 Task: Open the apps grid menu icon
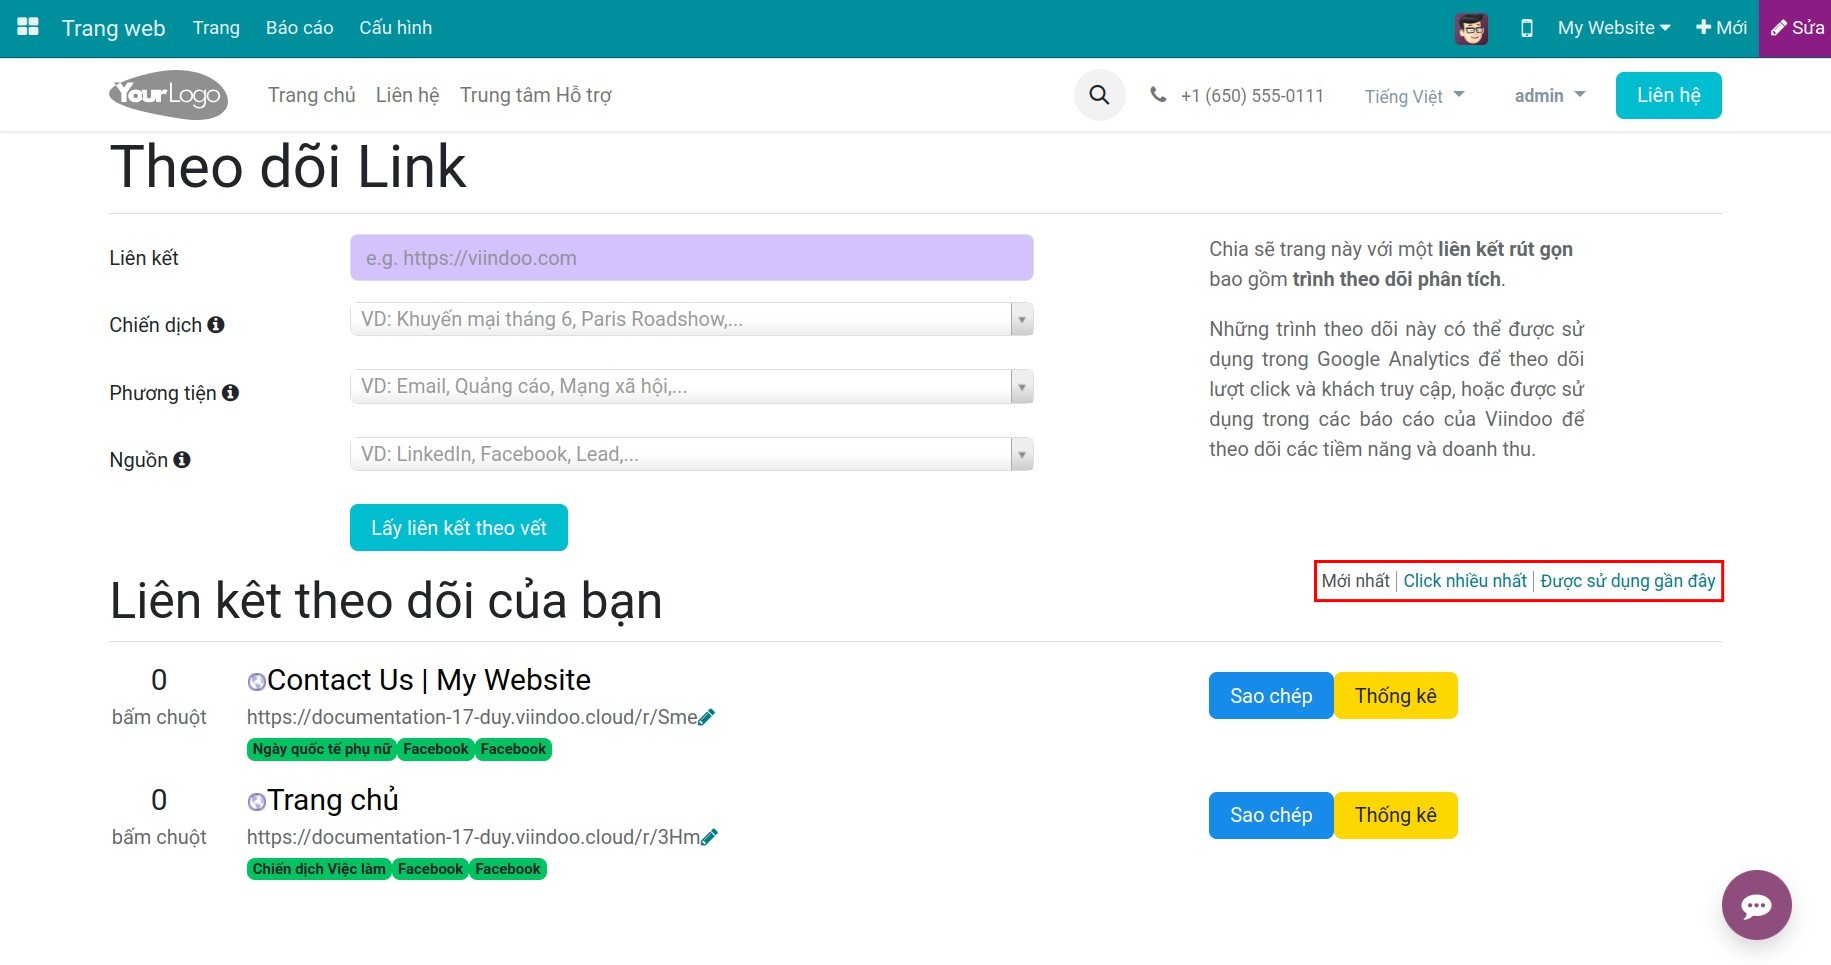(x=28, y=27)
